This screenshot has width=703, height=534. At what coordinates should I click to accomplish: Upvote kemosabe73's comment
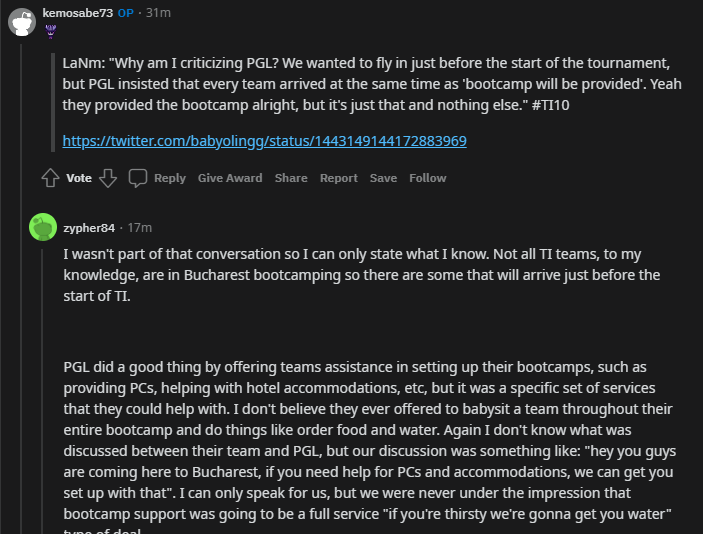50,178
